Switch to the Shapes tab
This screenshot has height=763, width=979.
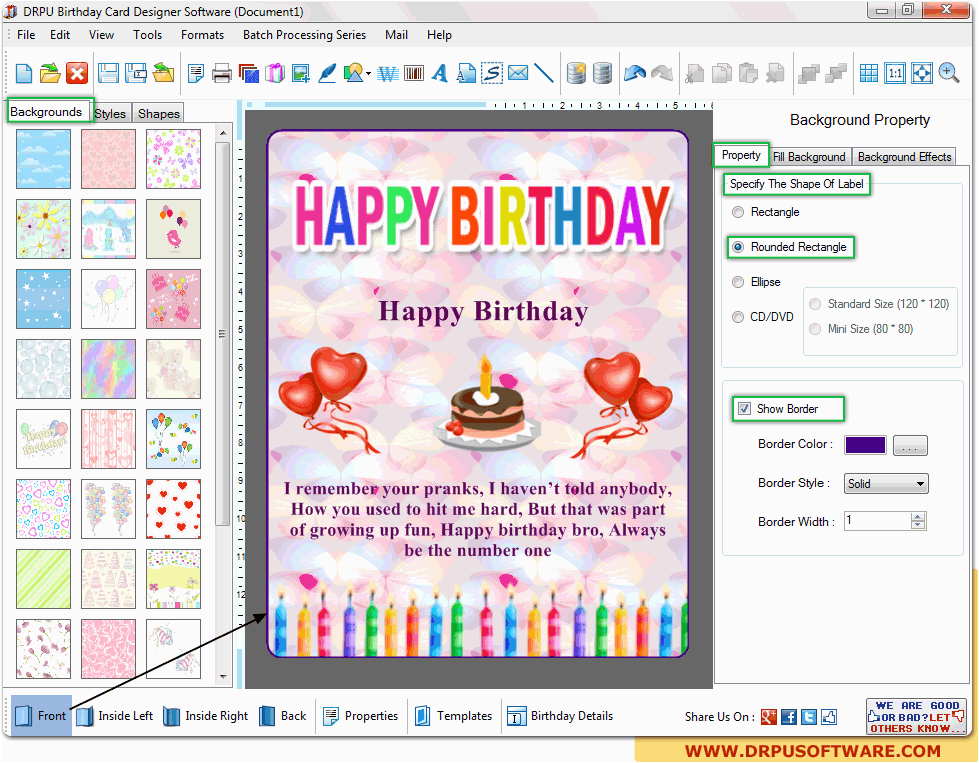pos(159,114)
